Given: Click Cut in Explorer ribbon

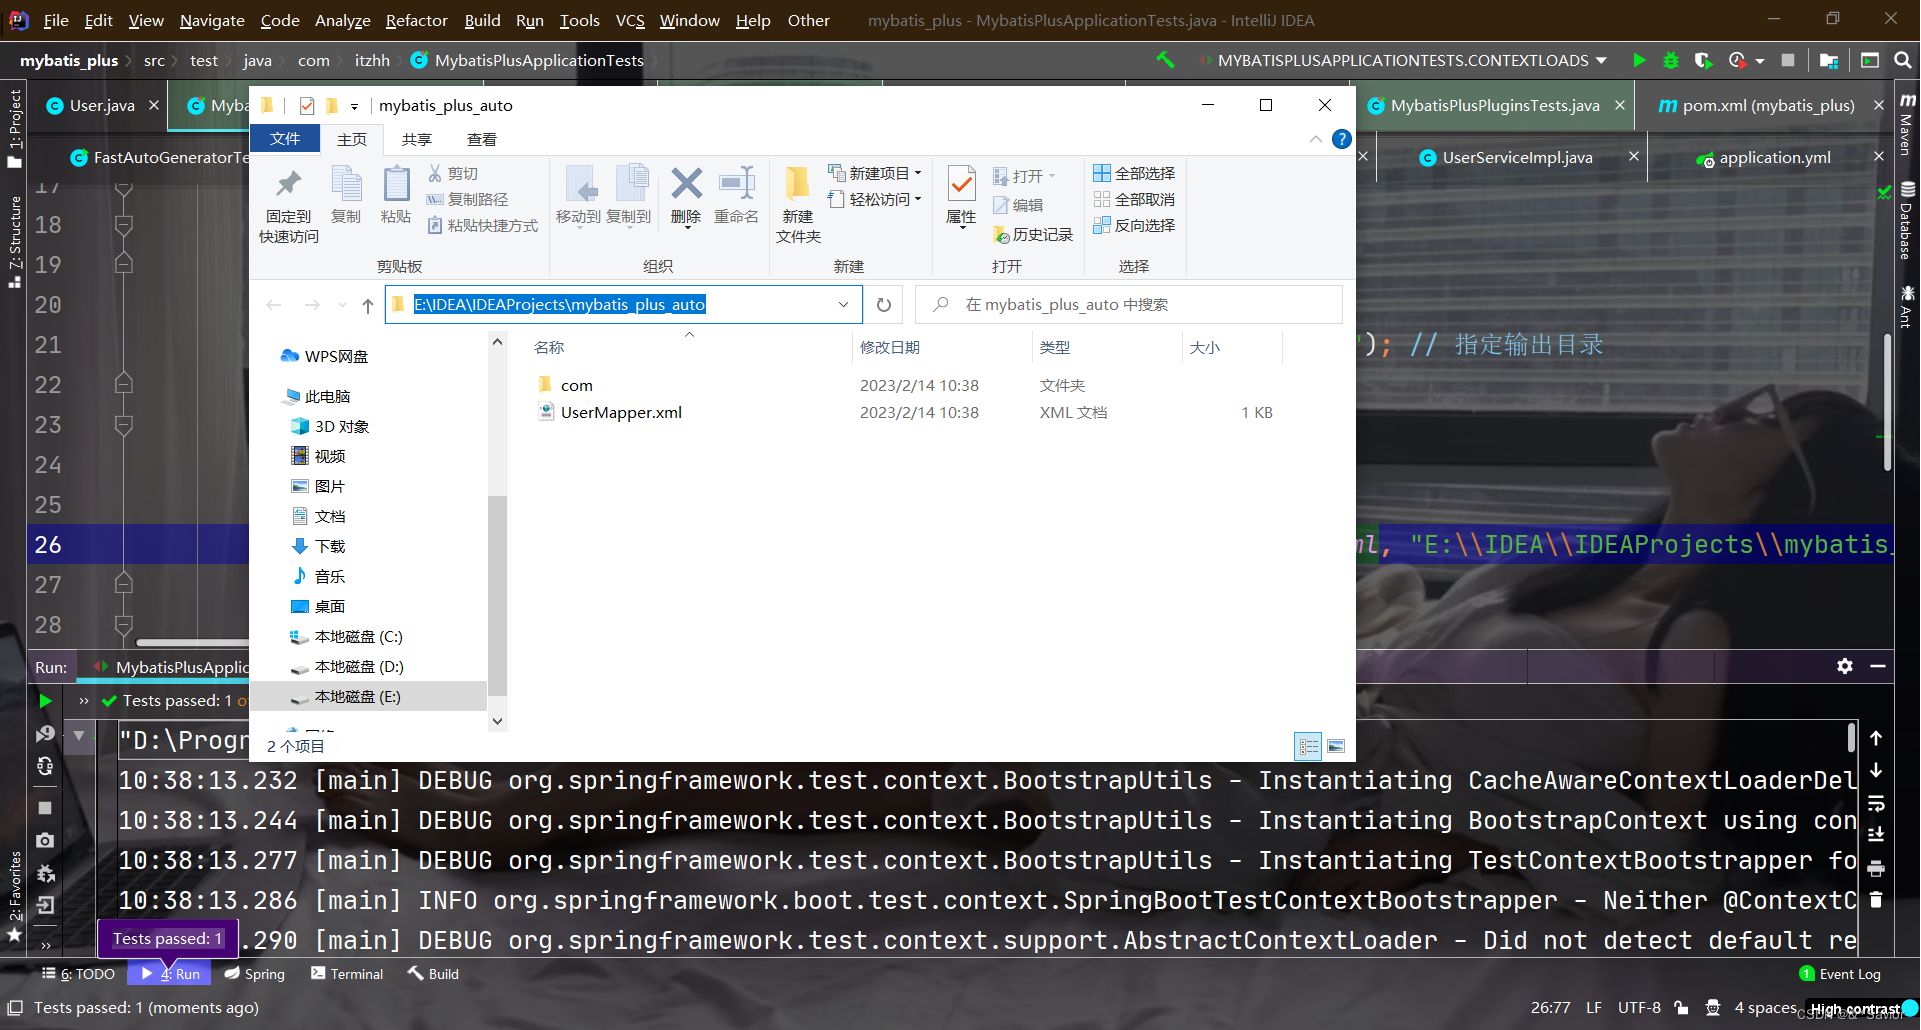Looking at the screenshot, I should click(453, 173).
